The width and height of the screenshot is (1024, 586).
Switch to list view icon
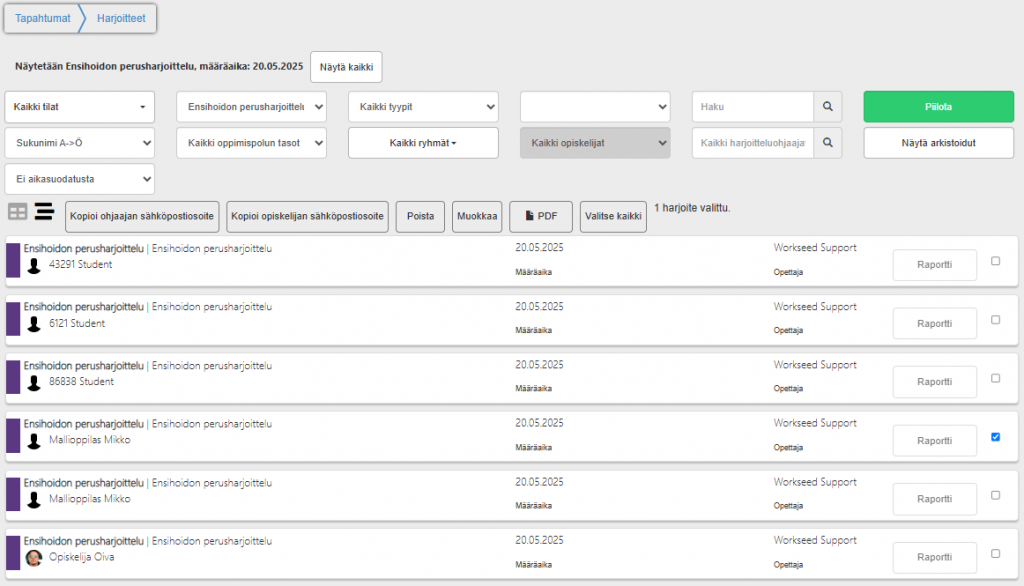pyautogui.click(x=44, y=211)
